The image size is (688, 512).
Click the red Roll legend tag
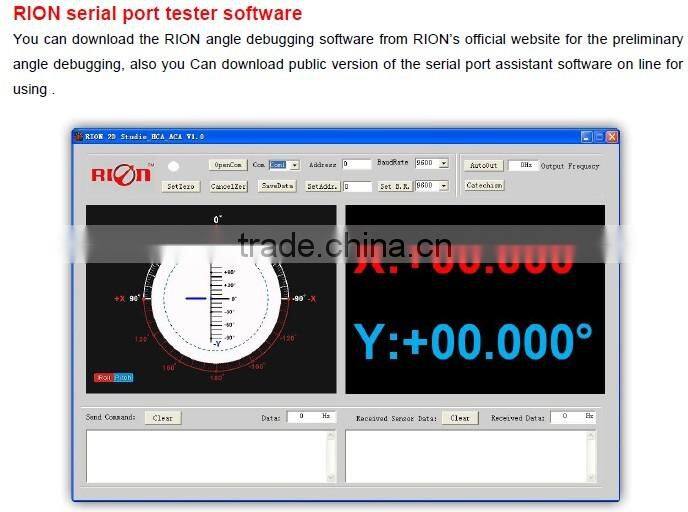[x=103, y=377]
